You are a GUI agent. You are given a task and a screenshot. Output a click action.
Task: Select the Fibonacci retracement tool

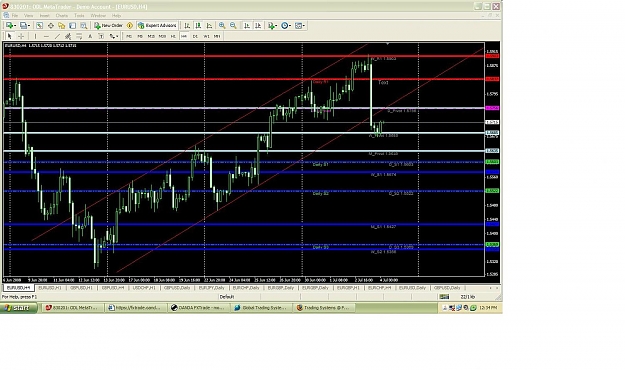[79, 36]
